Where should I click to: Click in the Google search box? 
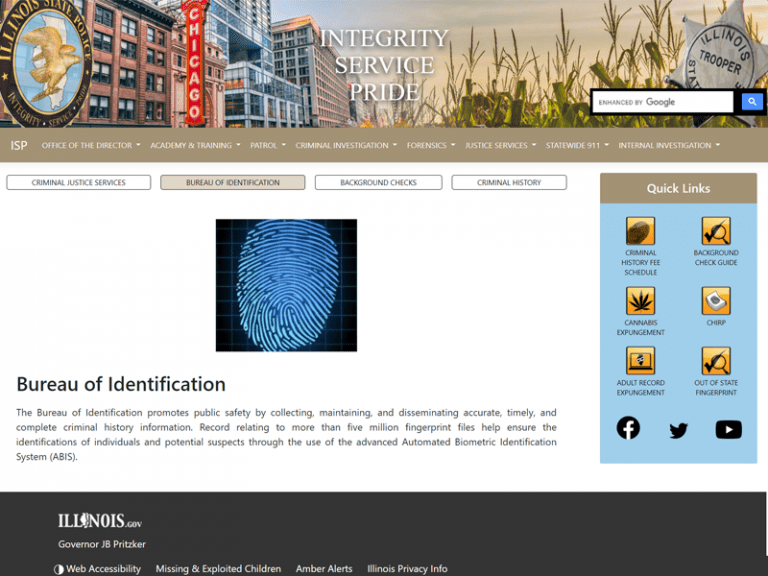click(x=663, y=102)
